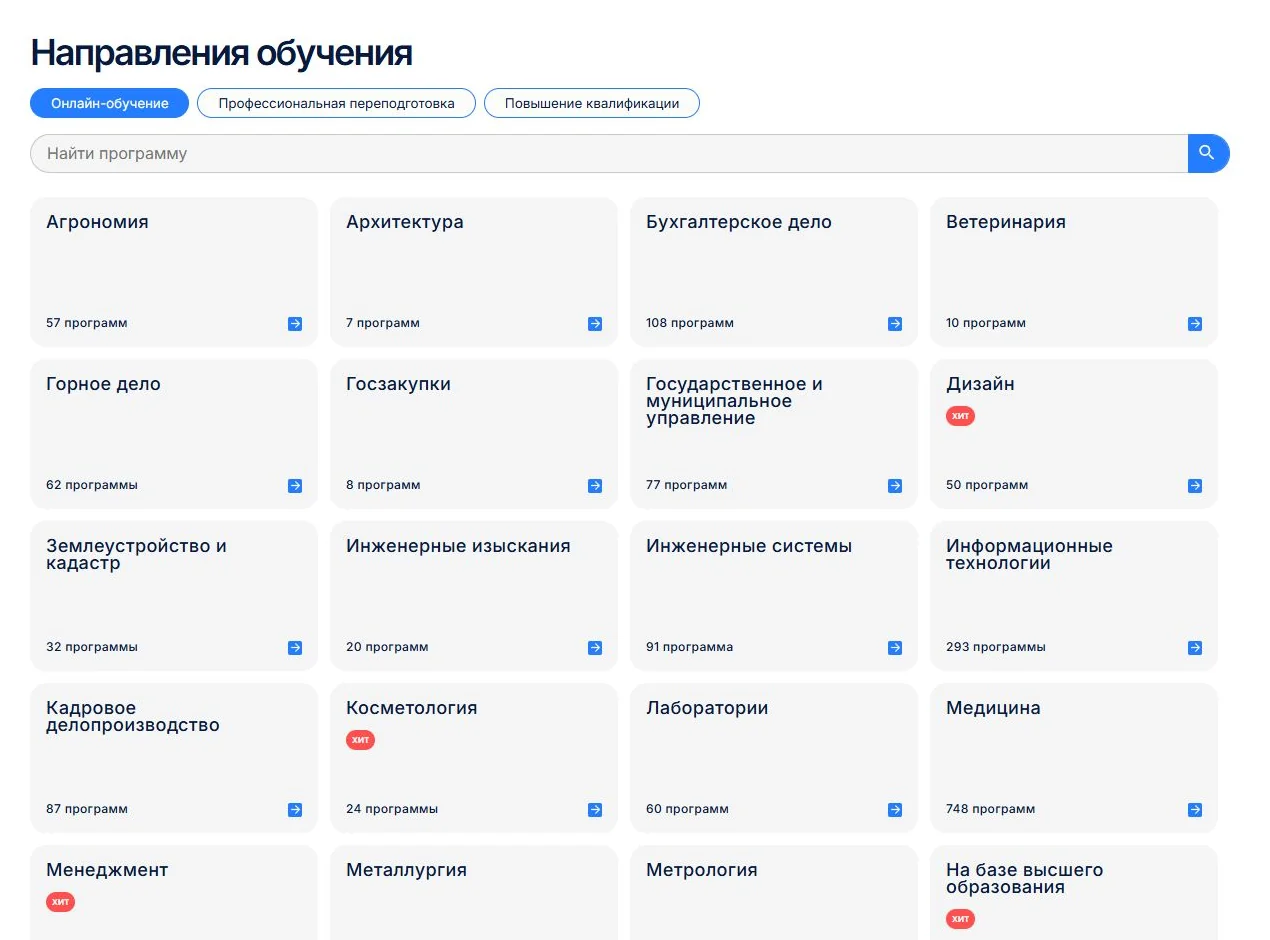Open the Косметология direction title

tap(412, 708)
